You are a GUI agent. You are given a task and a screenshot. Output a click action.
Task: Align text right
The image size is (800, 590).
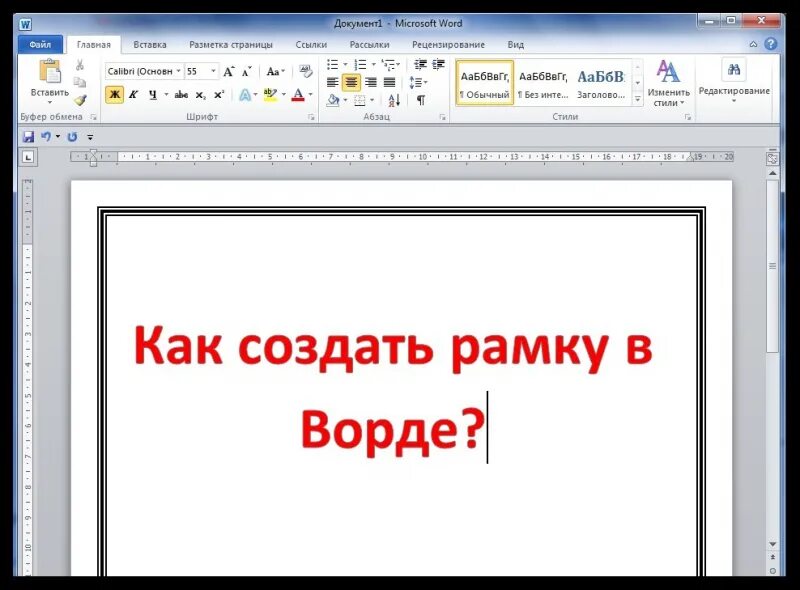coord(370,82)
